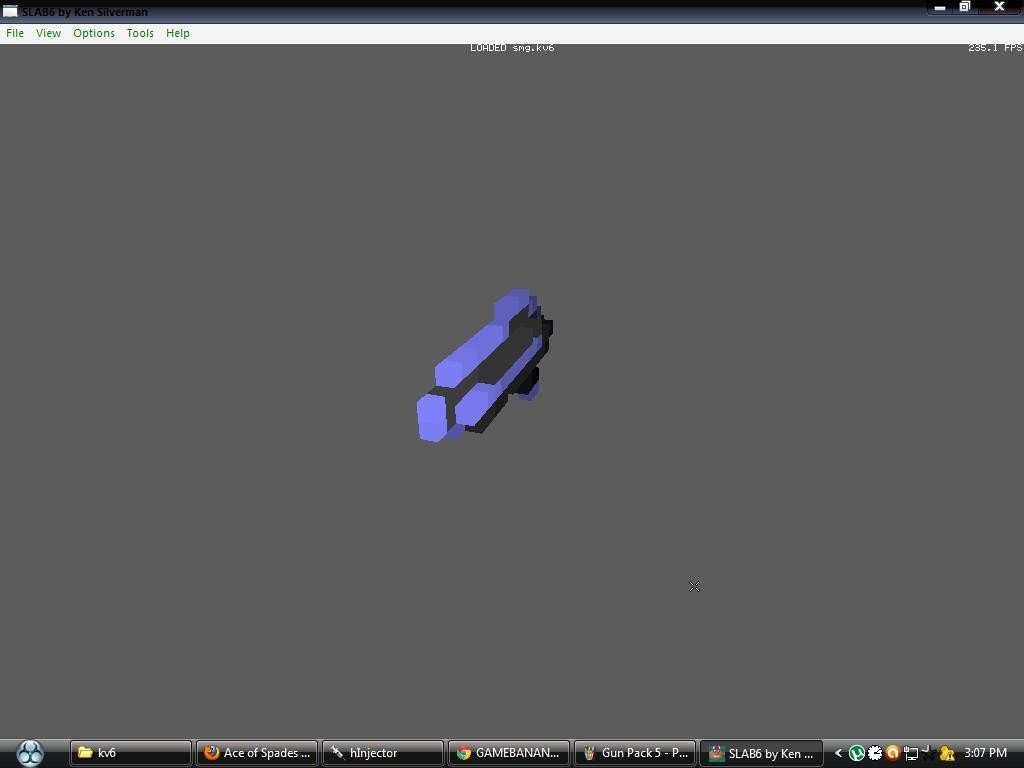Switch to GAMEBANANA Chrome window
The height and width of the screenshot is (768, 1024).
[x=509, y=753]
